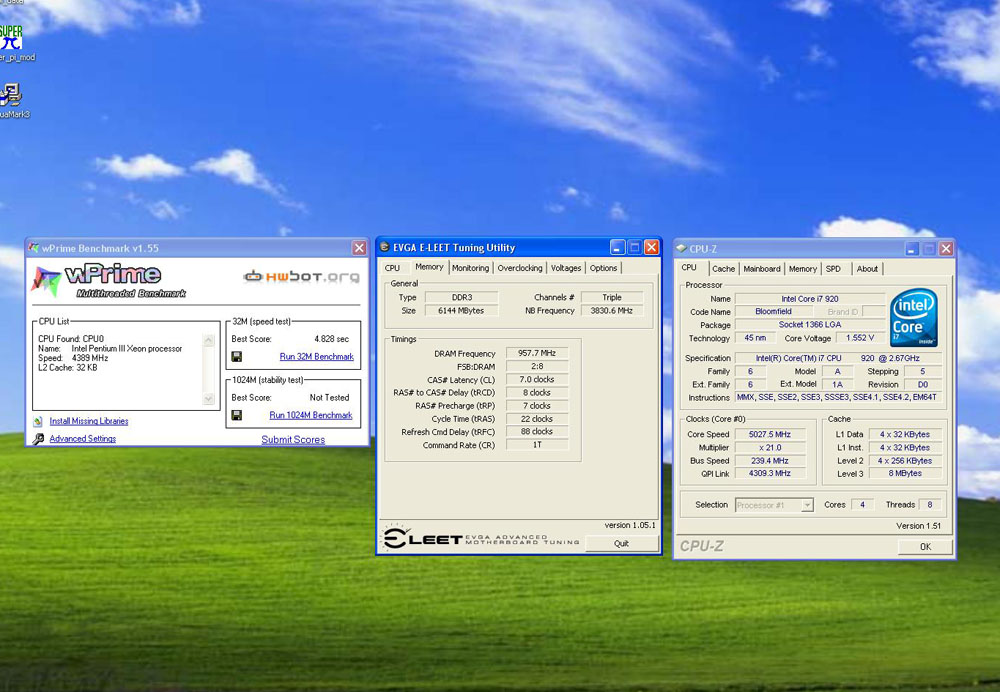The width and height of the screenshot is (1000, 692).
Task: Click the NB Frequency 3830.6 MHz value
Action: 612,311
